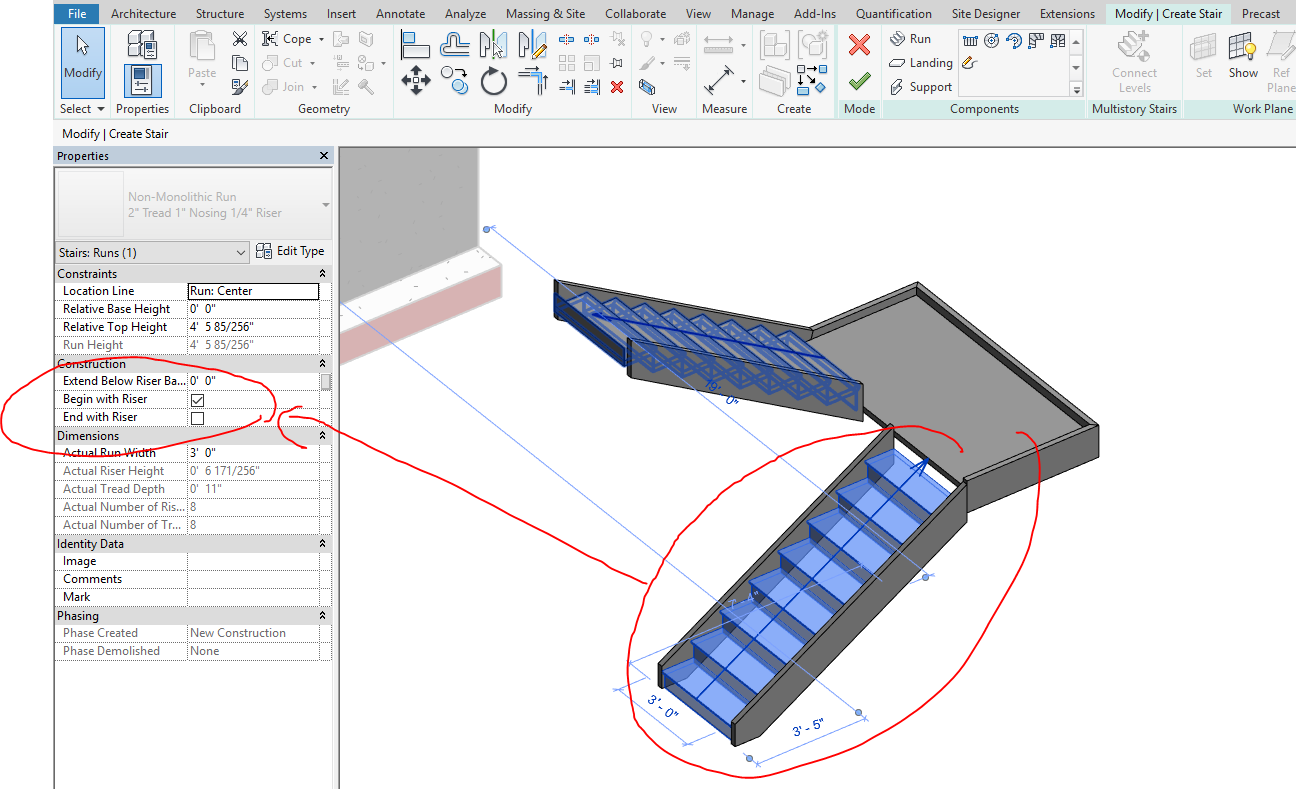The image size is (1296, 789).
Task: Activate the Full-Step Spiral run shape
Action: point(991,40)
